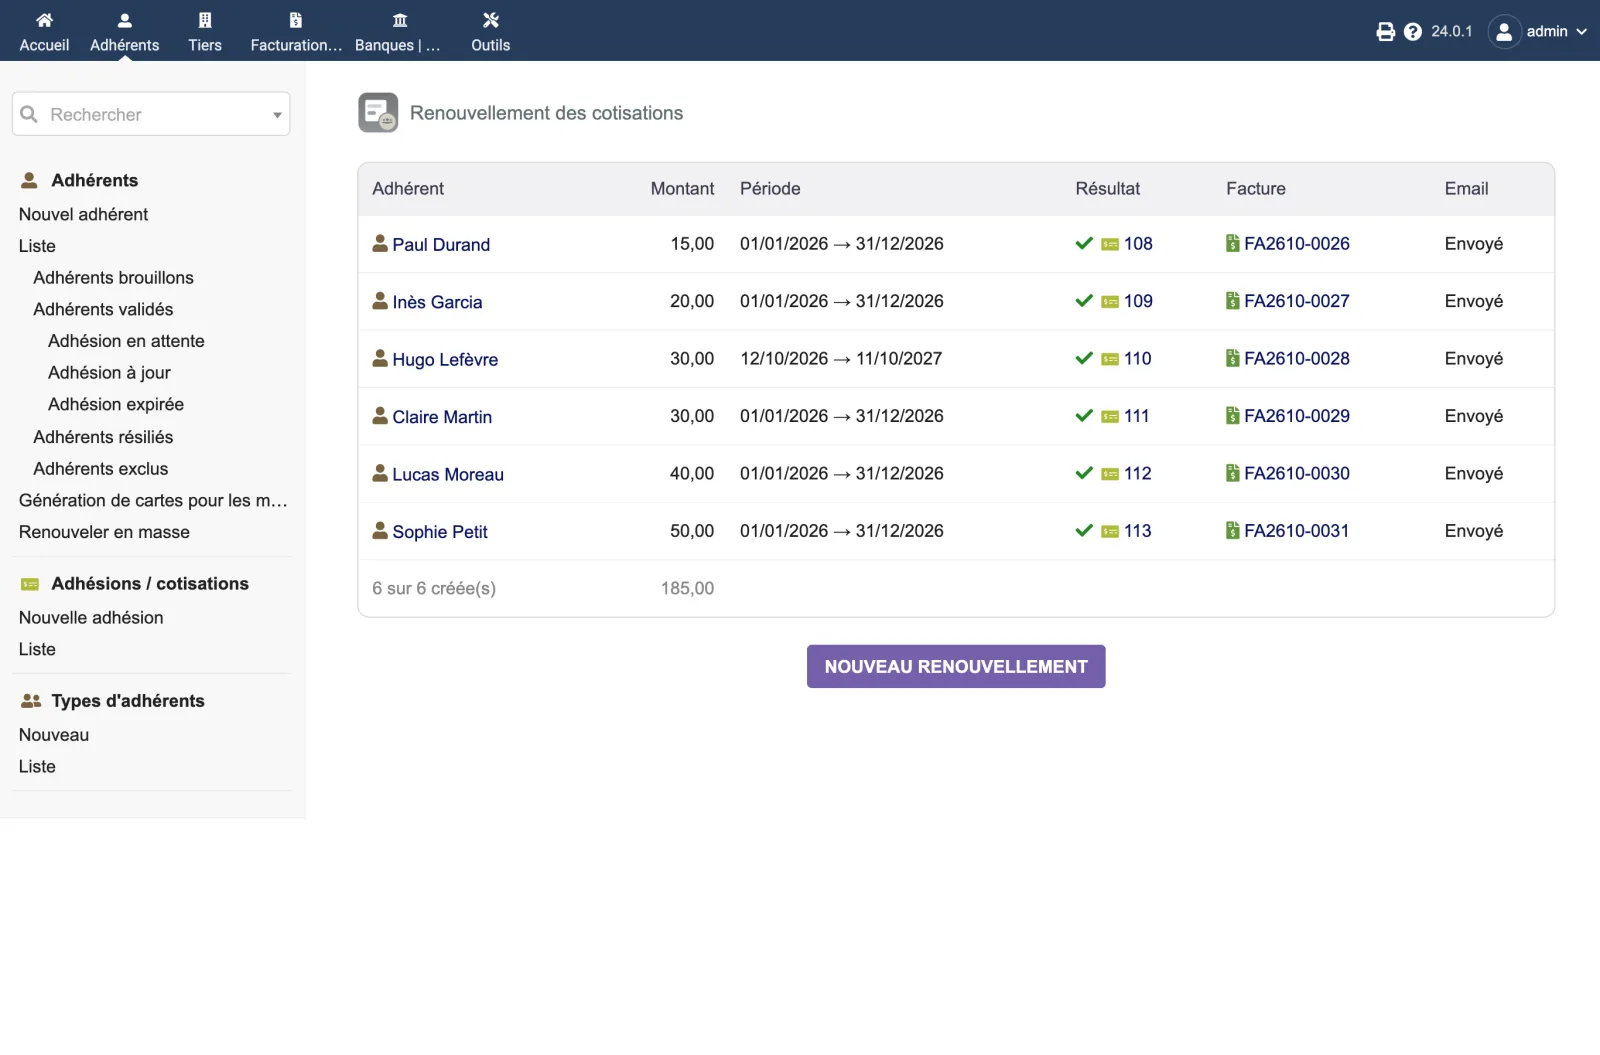Open Génération de cartes sidebar entry
This screenshot has width=1600, height=1055.
[153, 500]
